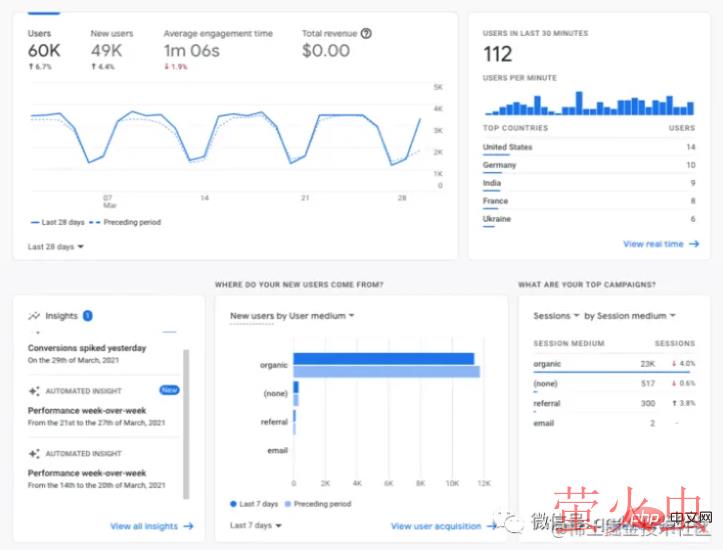Click the first Automated Insight sparkle icon
Viewport: 723px width, 550px height.
(34, 391)
